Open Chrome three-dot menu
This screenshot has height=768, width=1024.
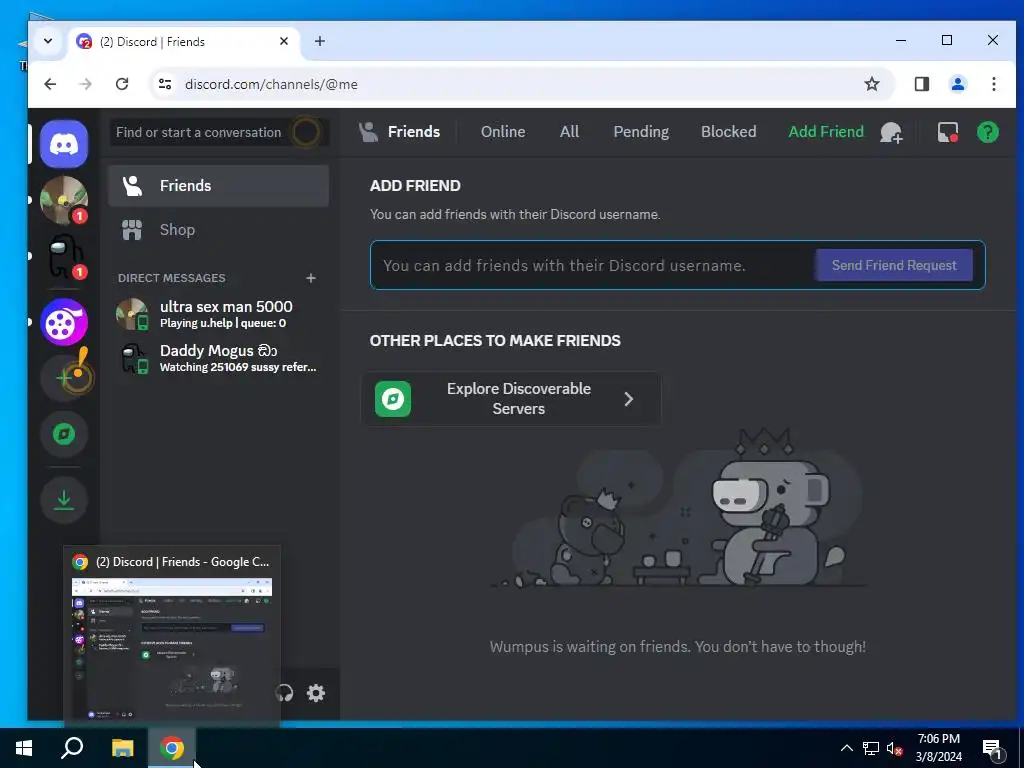993,84
